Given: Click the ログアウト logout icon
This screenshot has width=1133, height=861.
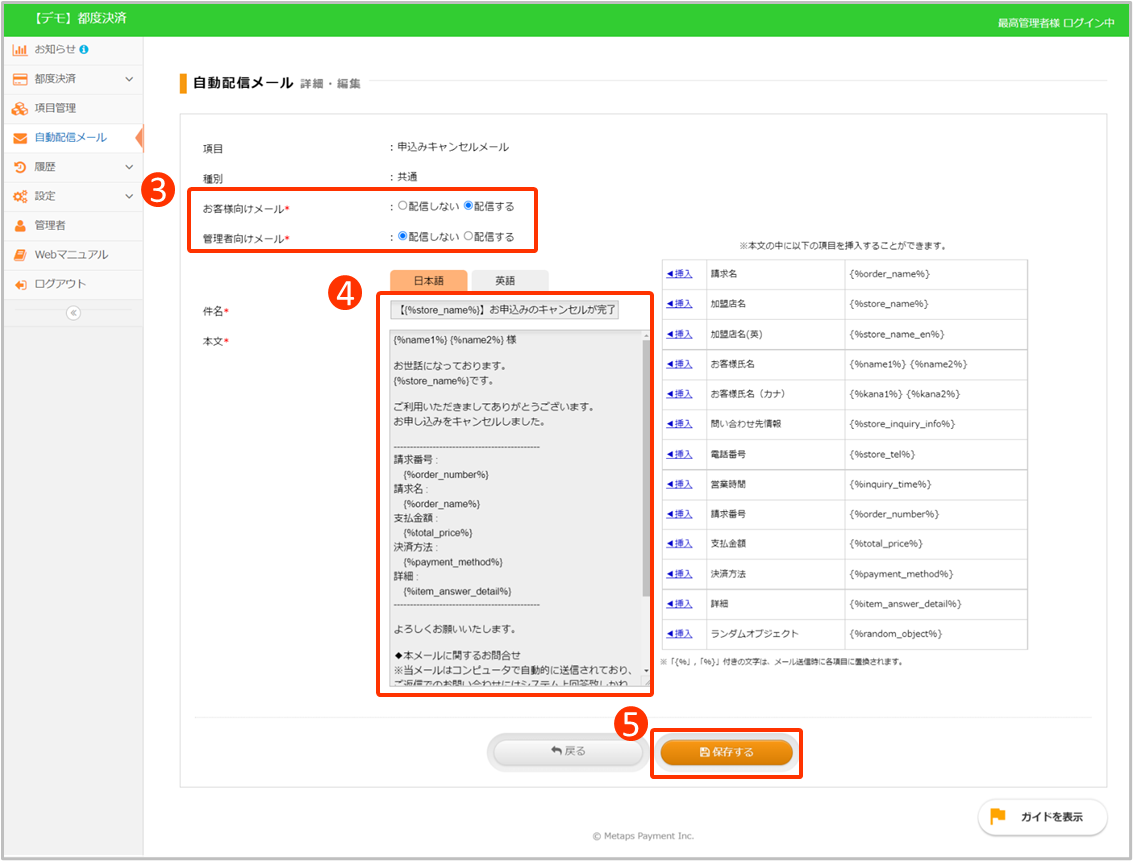Looking at the screenshot, I should pos(20,285).
